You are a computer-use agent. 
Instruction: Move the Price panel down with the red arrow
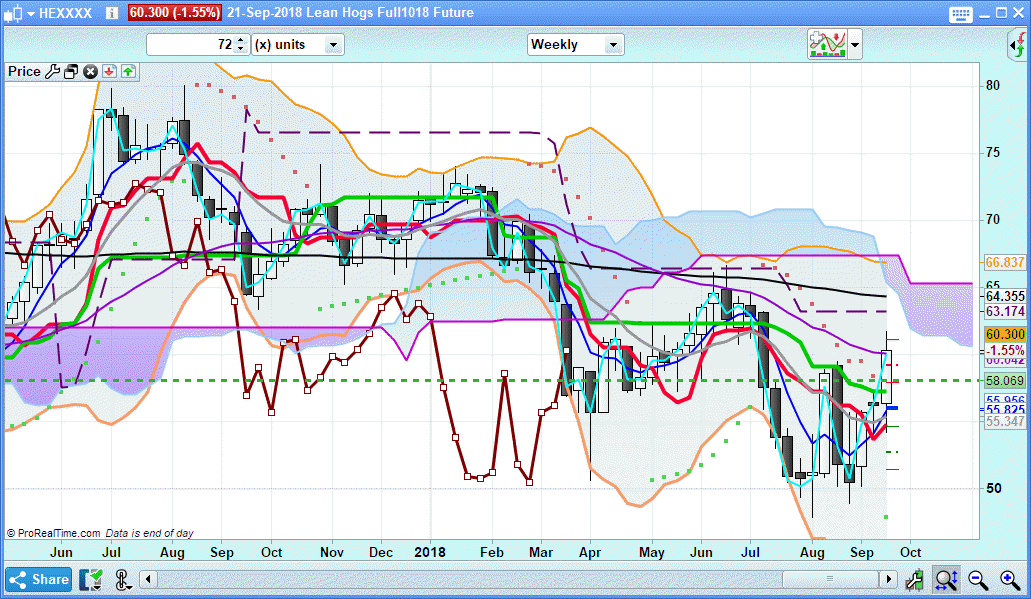[109, 72]
